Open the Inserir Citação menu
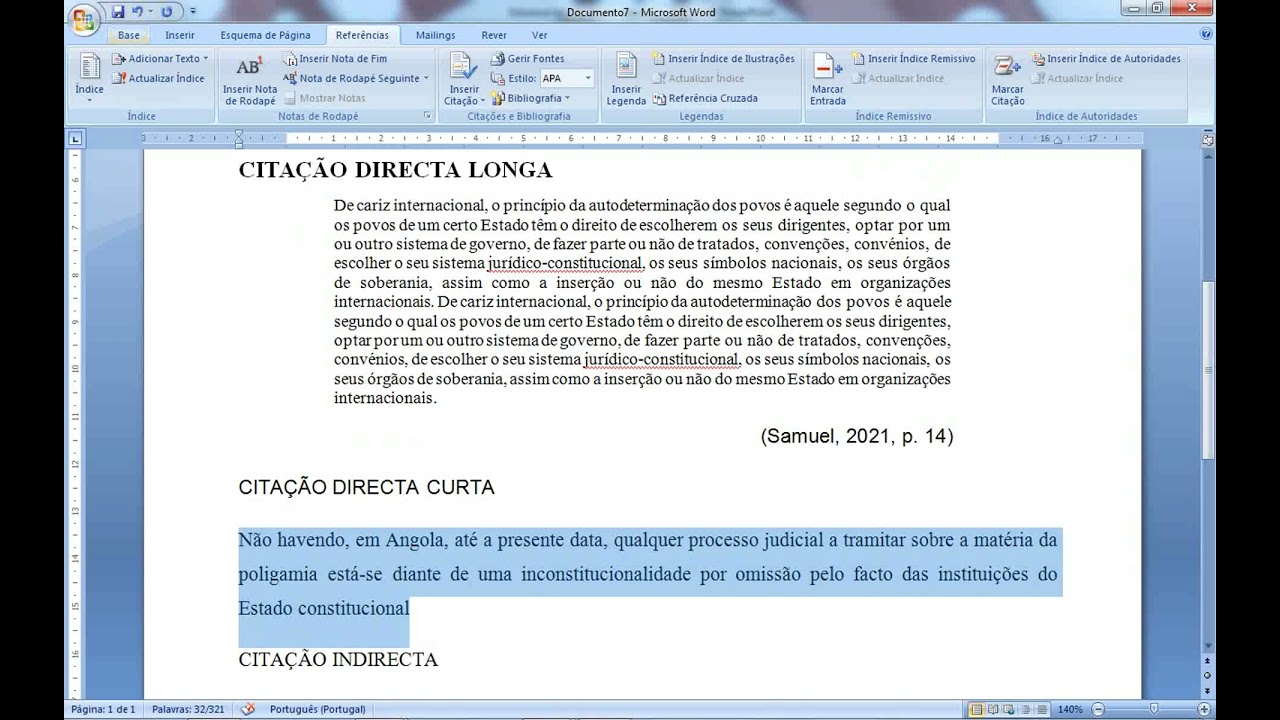Image resolution: width=1280 pixels, height=720 pixels. click(x=464, y=80)
